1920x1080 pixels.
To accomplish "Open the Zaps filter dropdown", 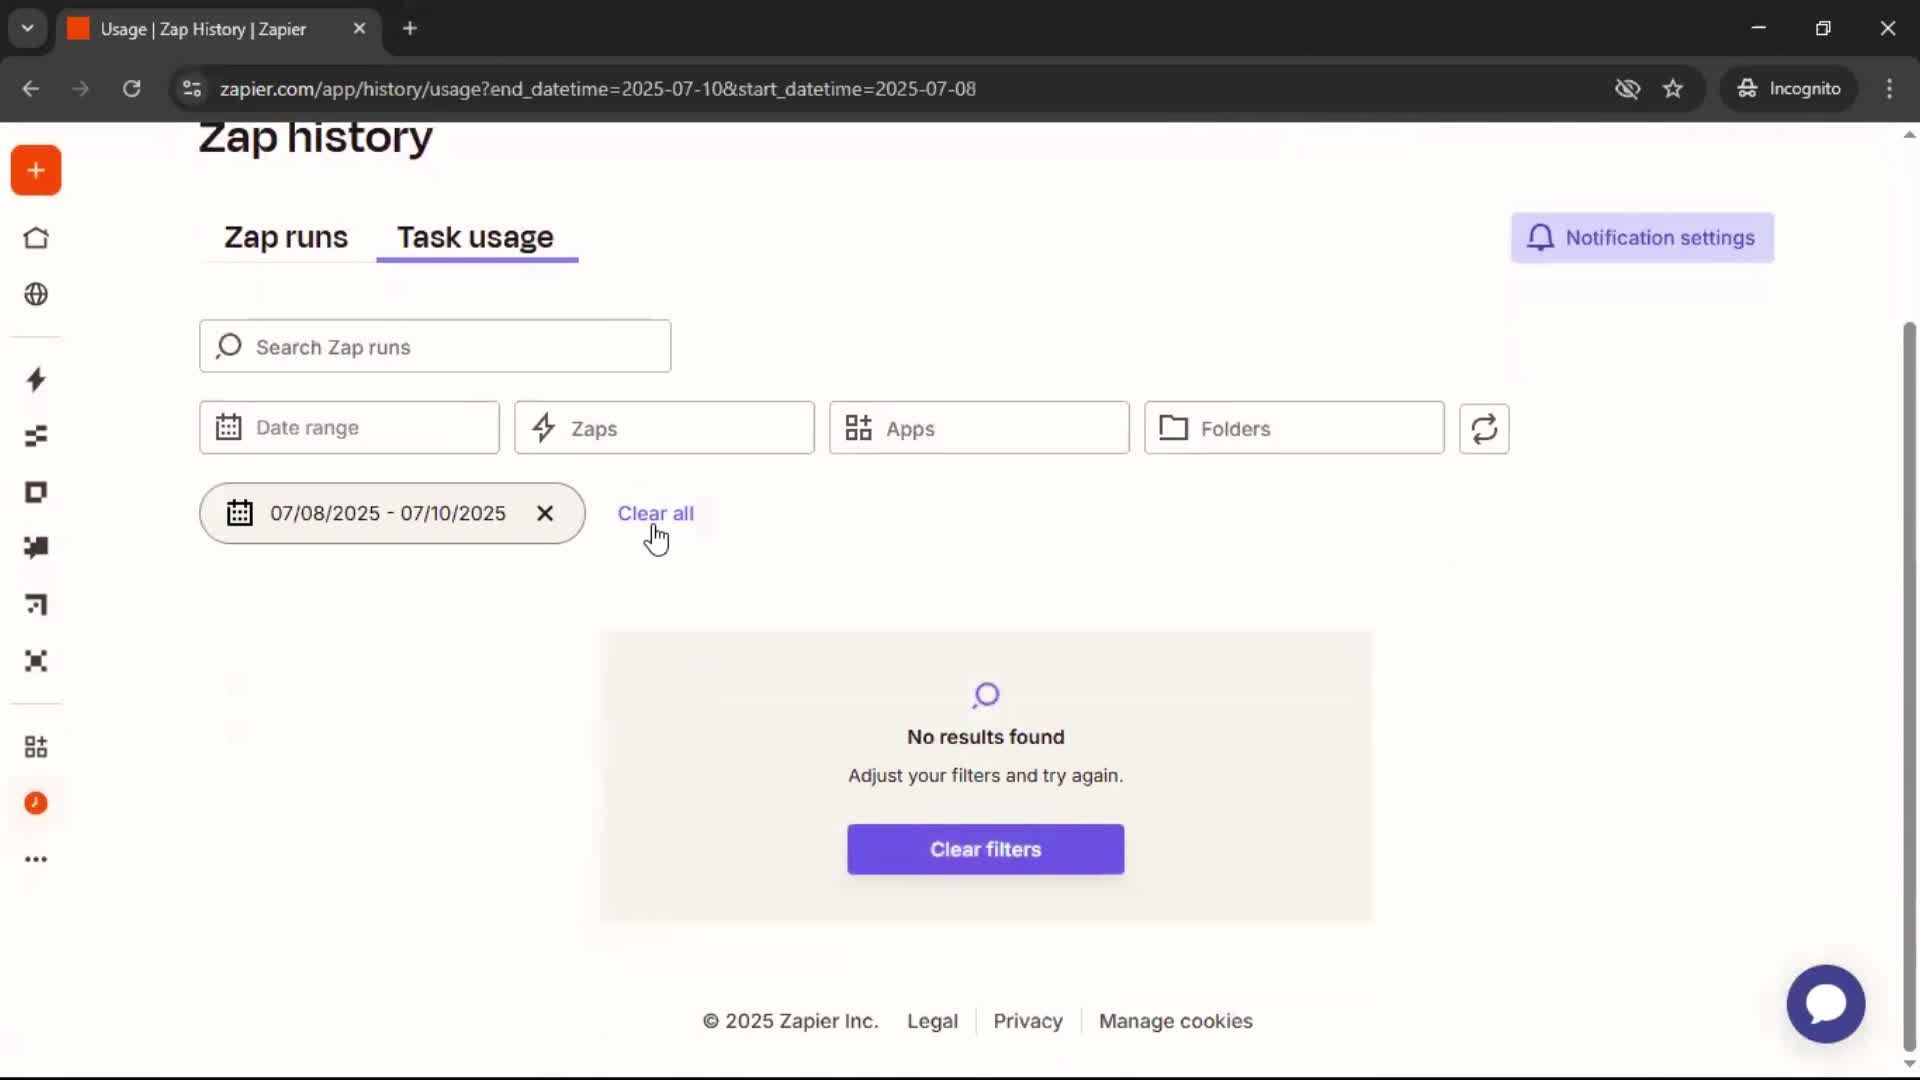I will coord(664,428).
